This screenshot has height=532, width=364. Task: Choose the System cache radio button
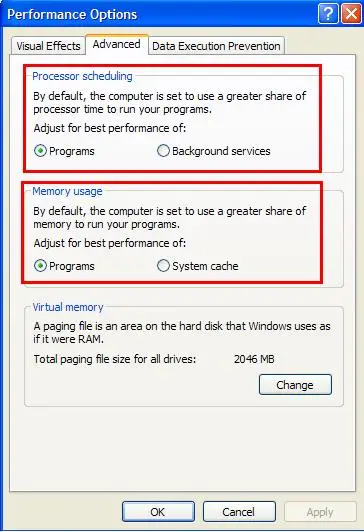(x=197, y=266)
